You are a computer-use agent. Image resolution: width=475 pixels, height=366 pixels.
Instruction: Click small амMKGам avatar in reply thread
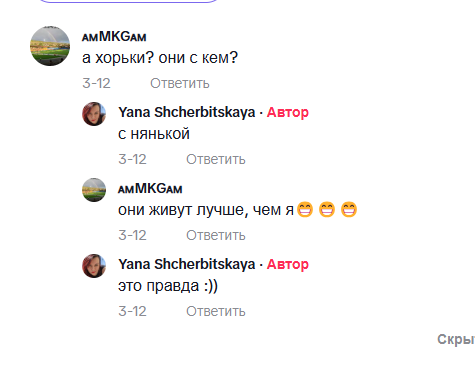coord(94,190)
